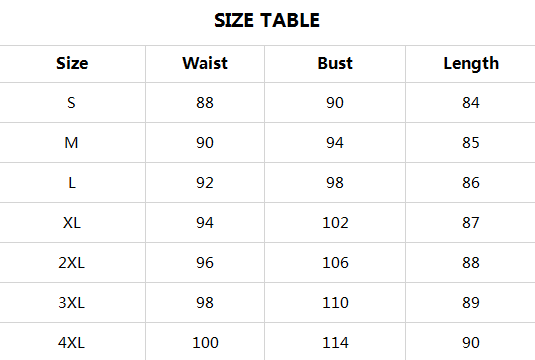535x360 pixels.
Task: Select the Bust column header
Action: click(x=335, y=63)
